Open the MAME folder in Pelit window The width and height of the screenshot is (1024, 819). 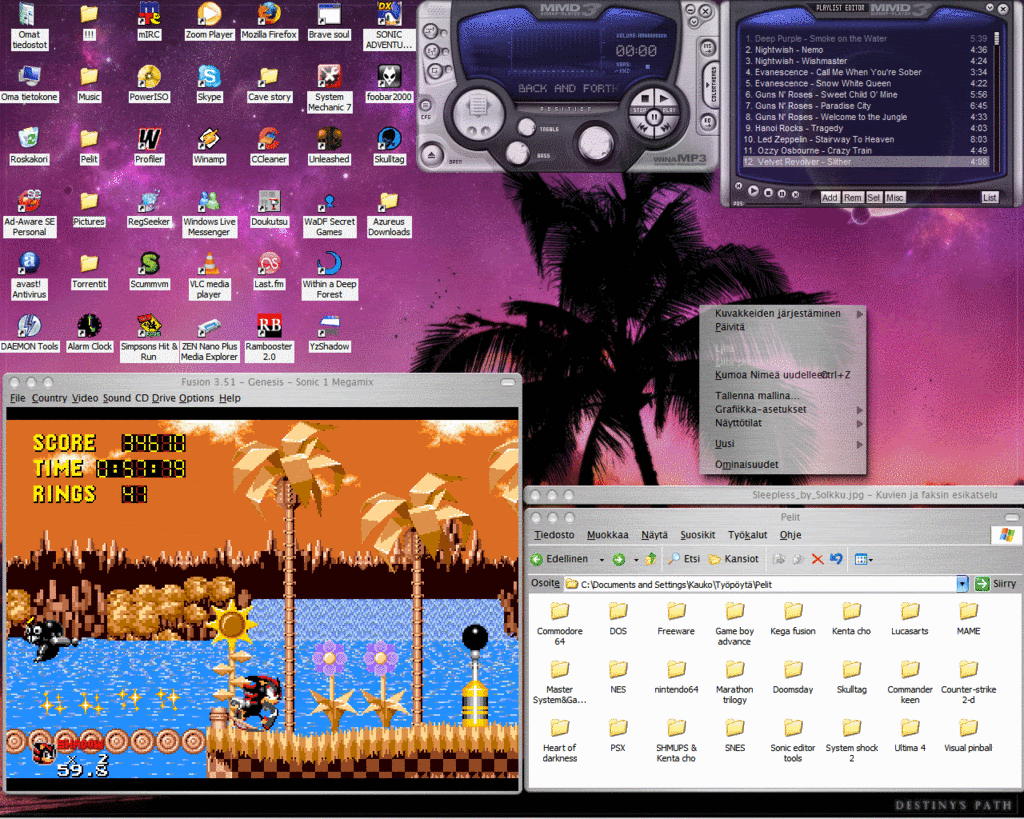[968, 619]
